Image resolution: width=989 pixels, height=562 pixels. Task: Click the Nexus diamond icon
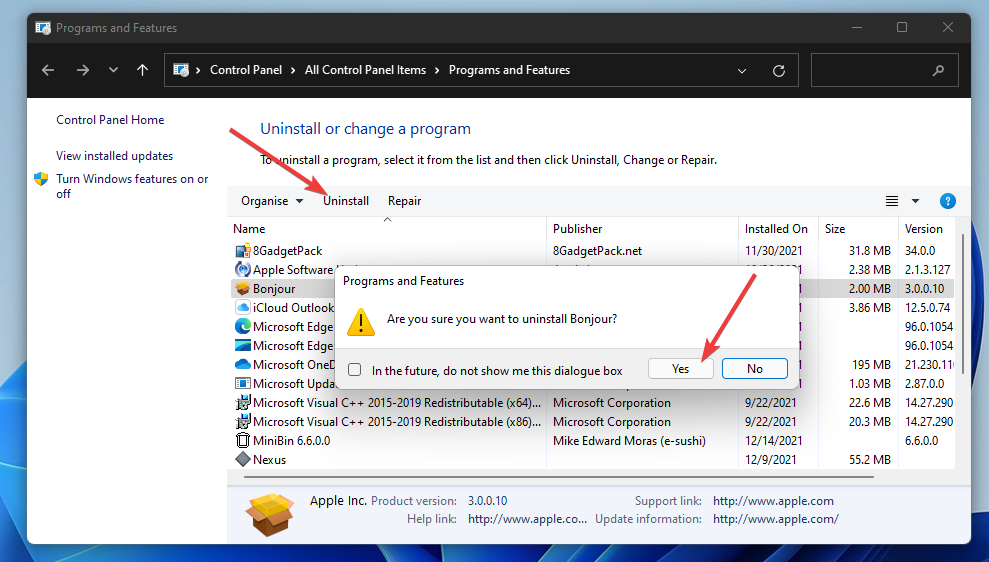tap(243, 459)
